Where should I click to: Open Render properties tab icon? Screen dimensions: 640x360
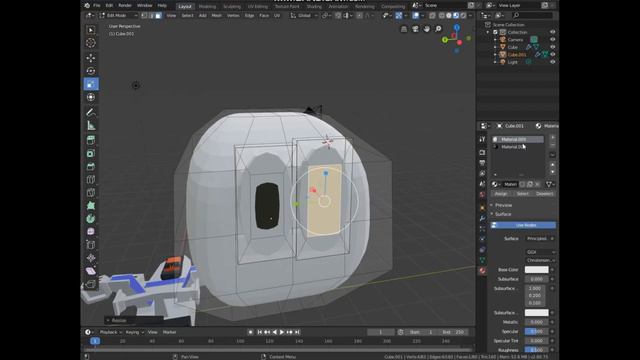coord(482,152)
